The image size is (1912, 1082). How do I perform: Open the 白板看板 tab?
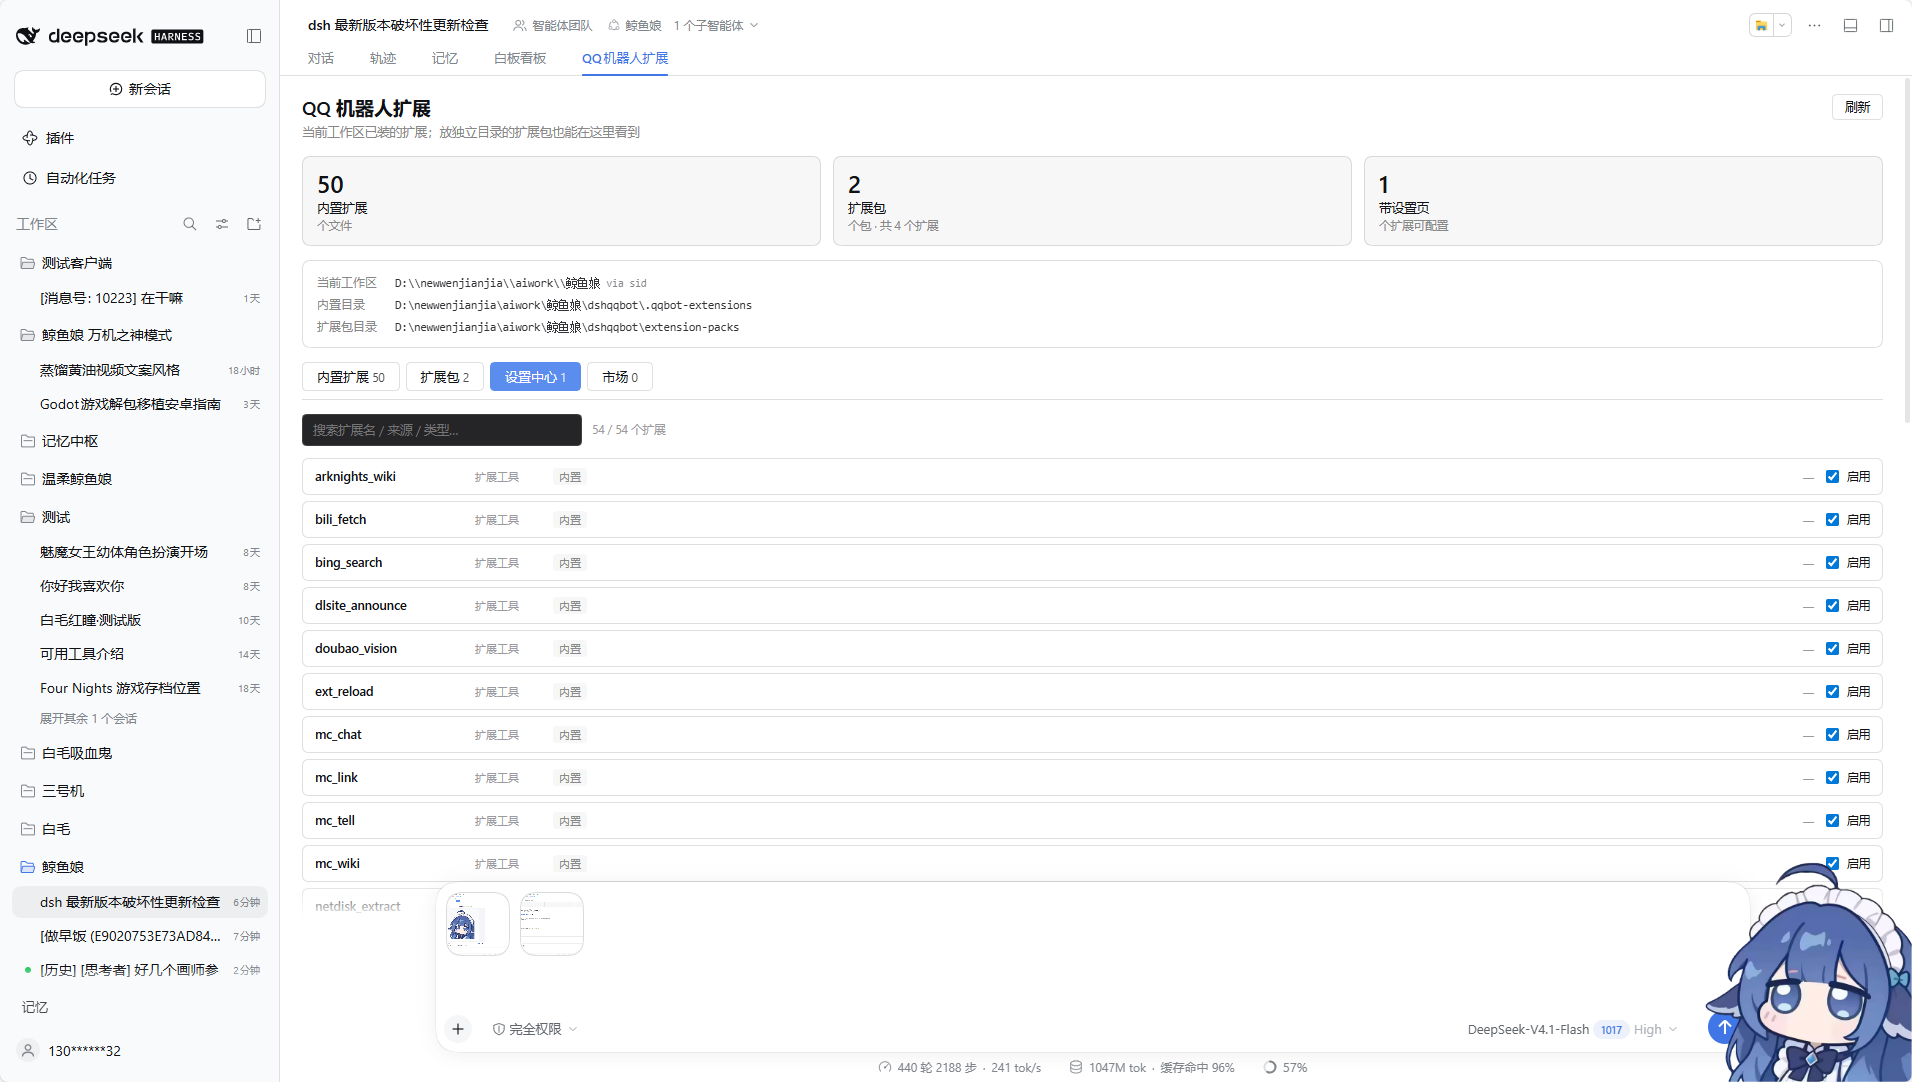520,58
